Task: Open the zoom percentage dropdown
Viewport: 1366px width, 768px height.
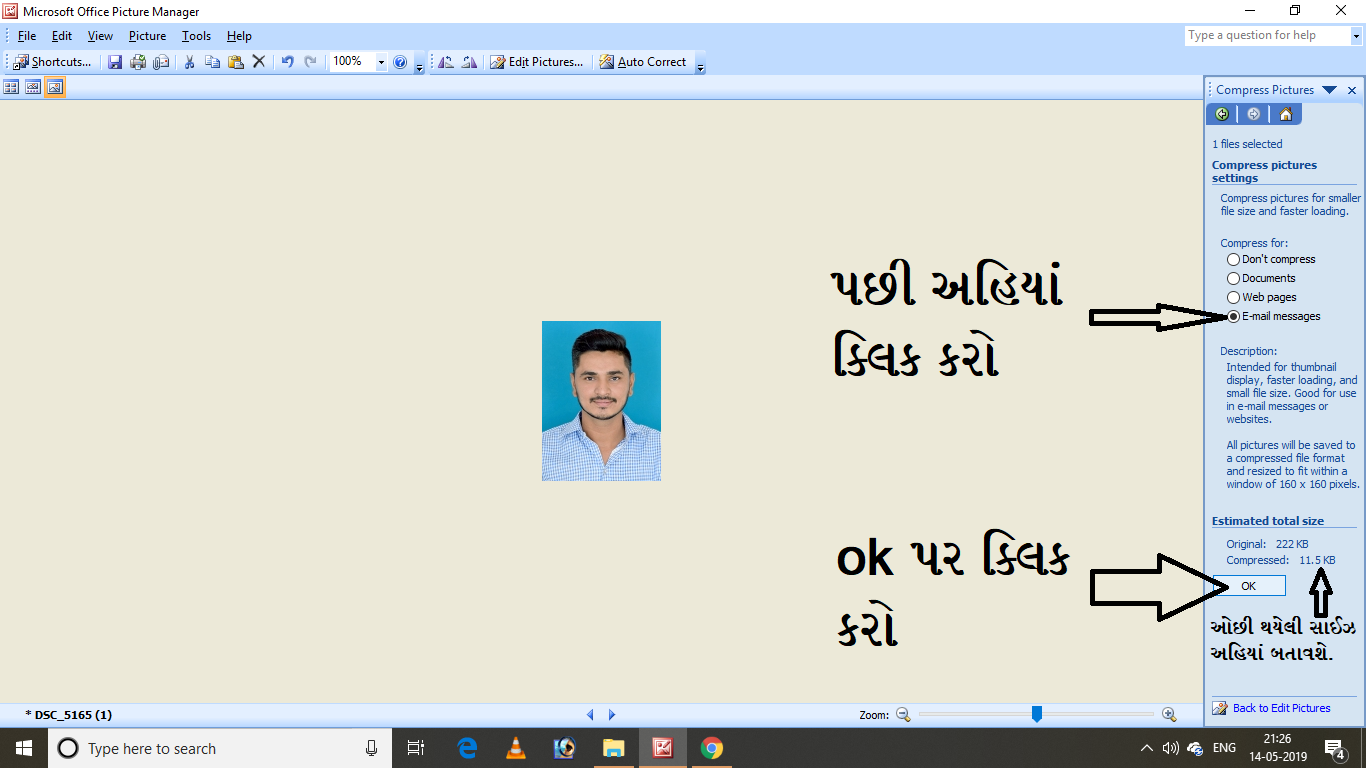Action: (380, 61)
